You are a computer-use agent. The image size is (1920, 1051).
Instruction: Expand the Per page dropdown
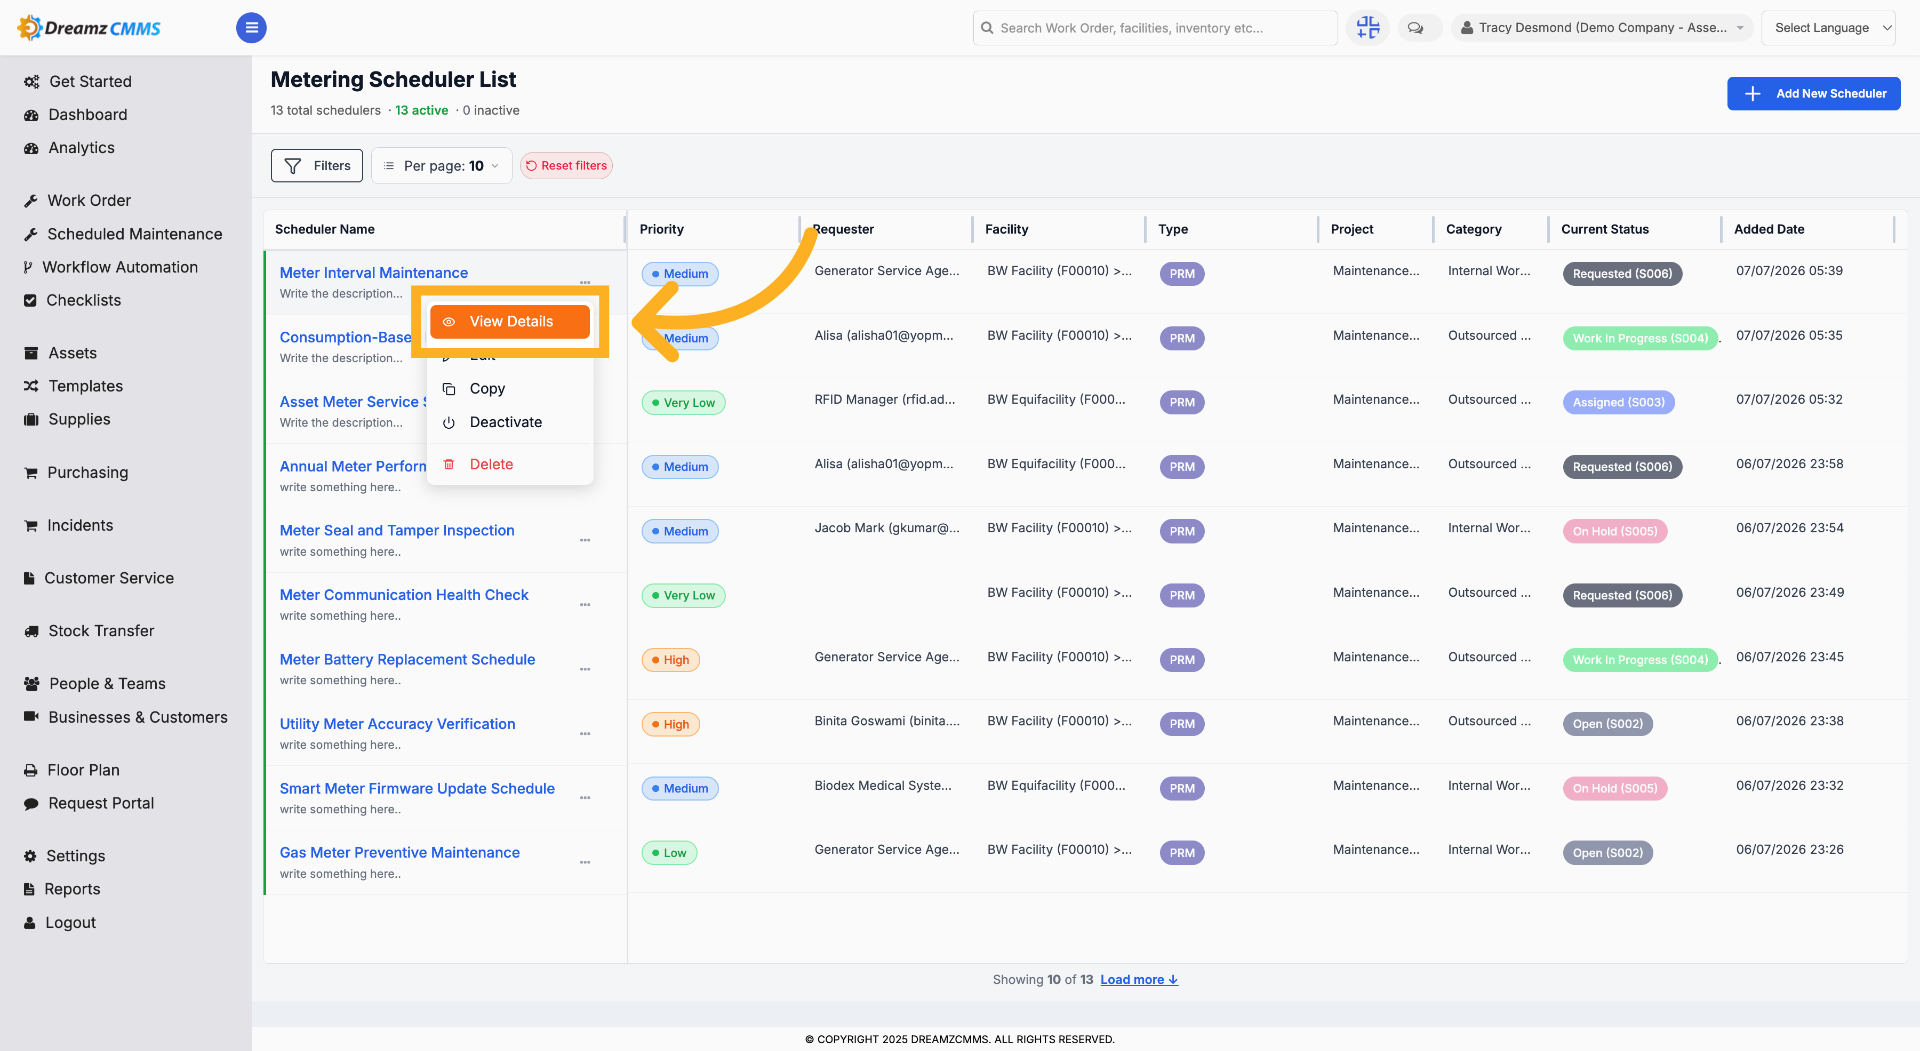click(x=442, y=166)
